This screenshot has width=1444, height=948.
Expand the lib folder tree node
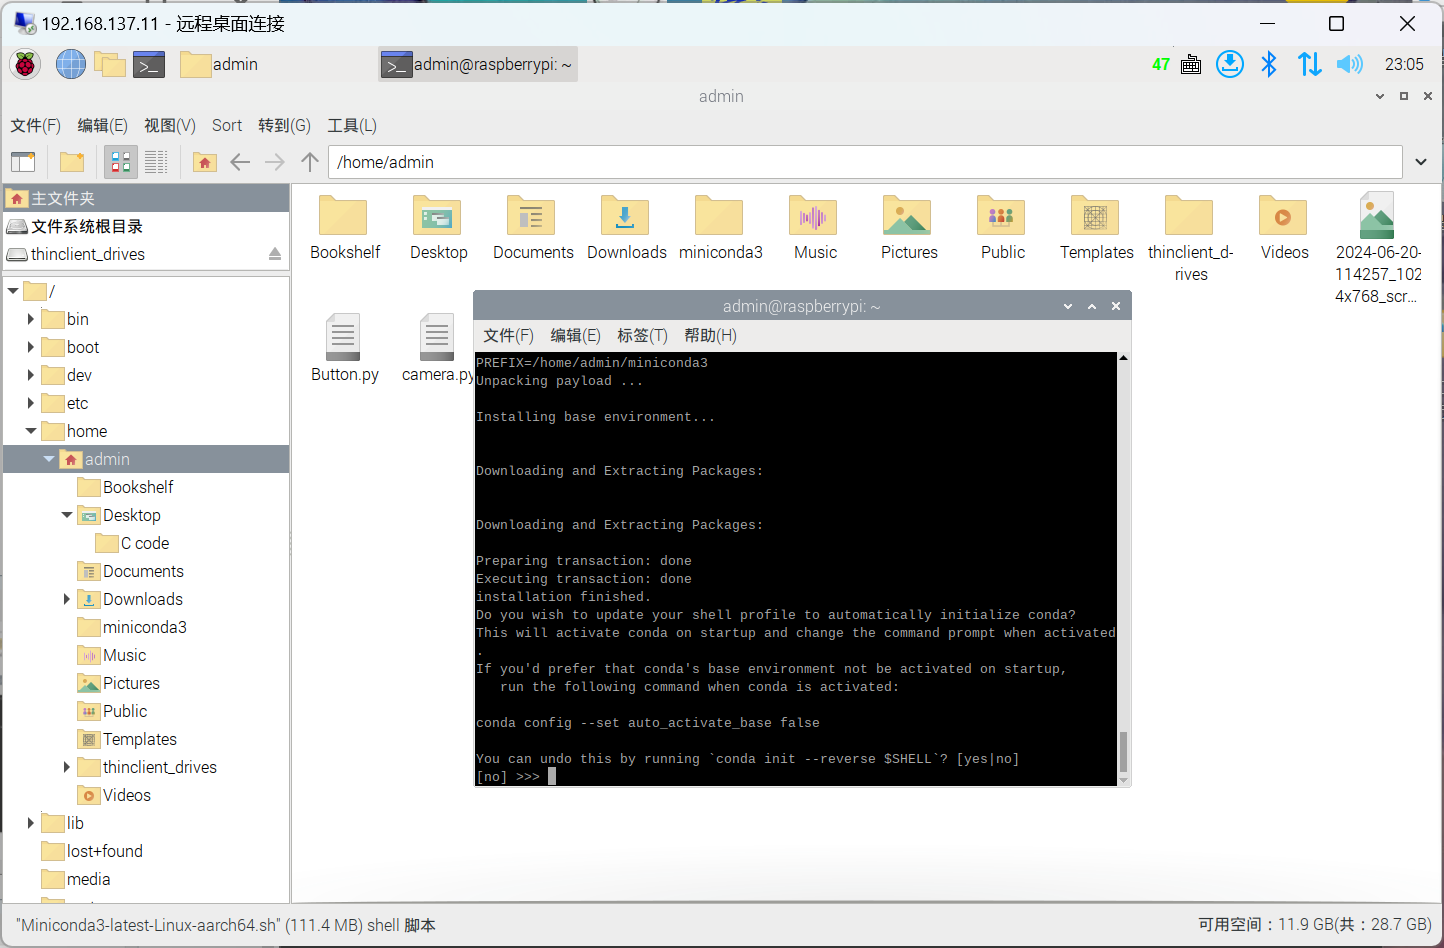[31, 823]
